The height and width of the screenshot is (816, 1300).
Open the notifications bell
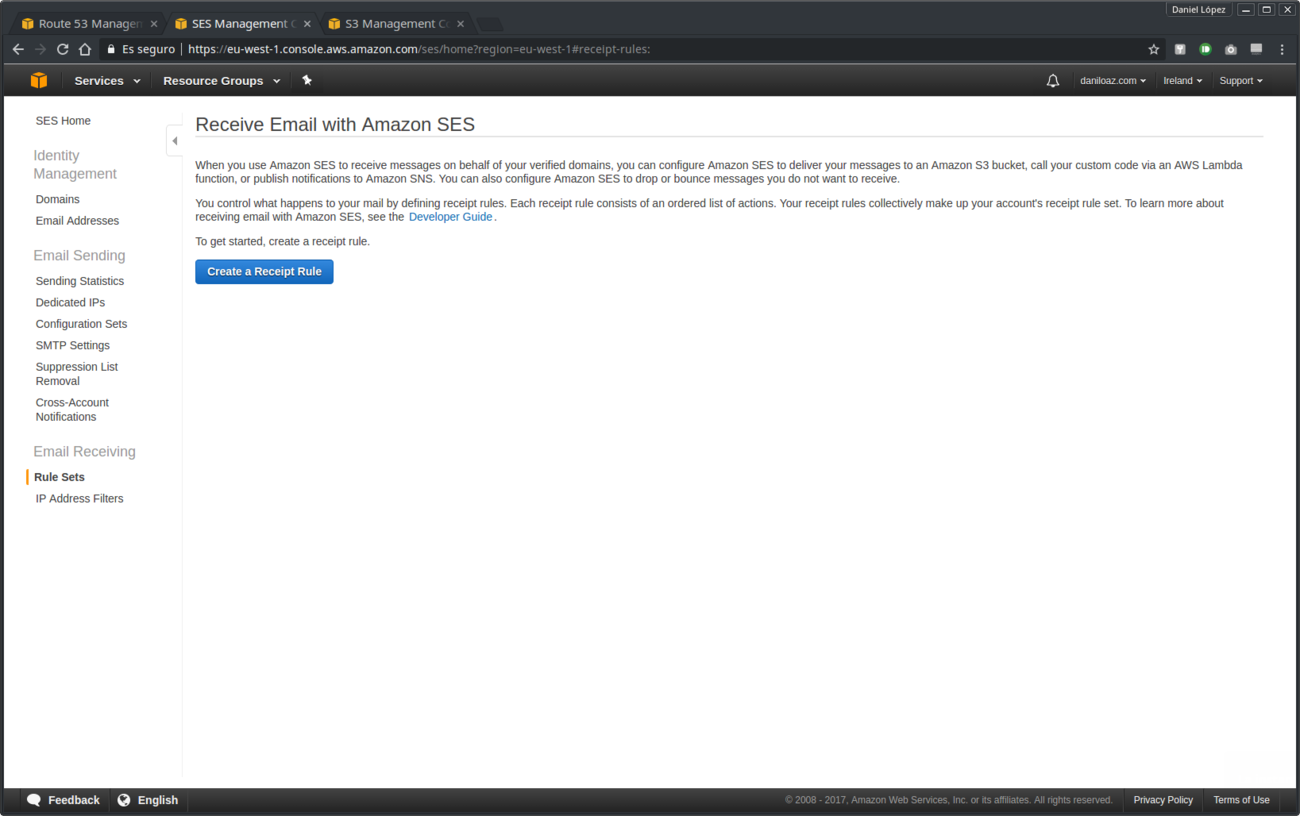[1052, 80]
